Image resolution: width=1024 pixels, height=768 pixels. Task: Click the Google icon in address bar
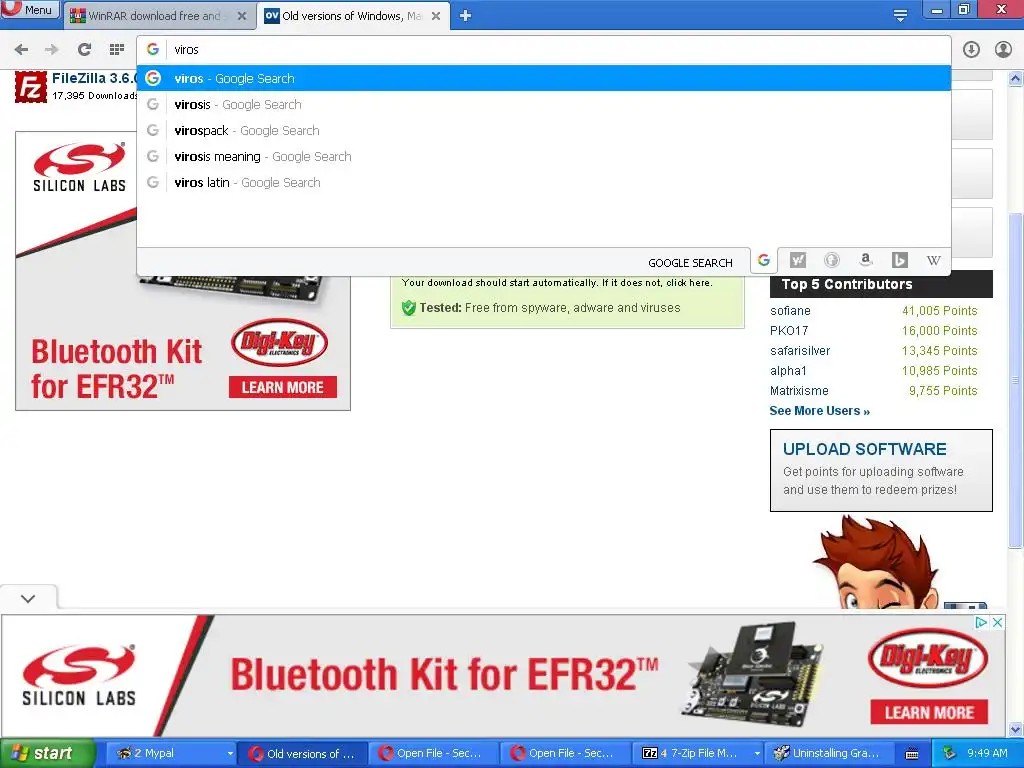coord(153,50)
